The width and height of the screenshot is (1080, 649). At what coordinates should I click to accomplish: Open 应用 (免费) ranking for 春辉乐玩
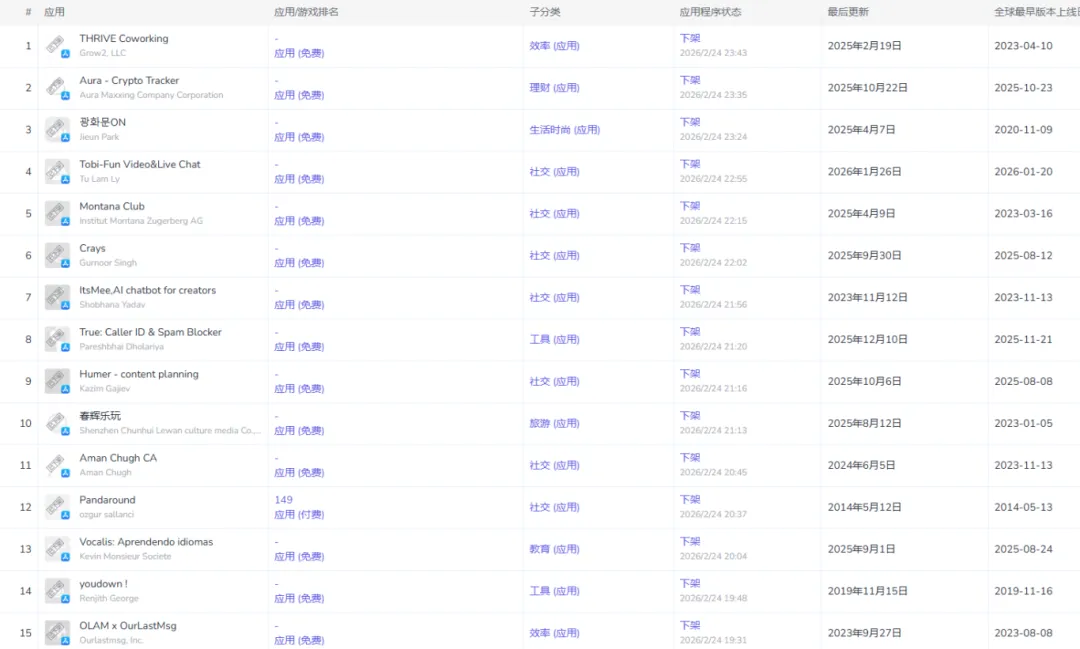[x=299, y=431]
